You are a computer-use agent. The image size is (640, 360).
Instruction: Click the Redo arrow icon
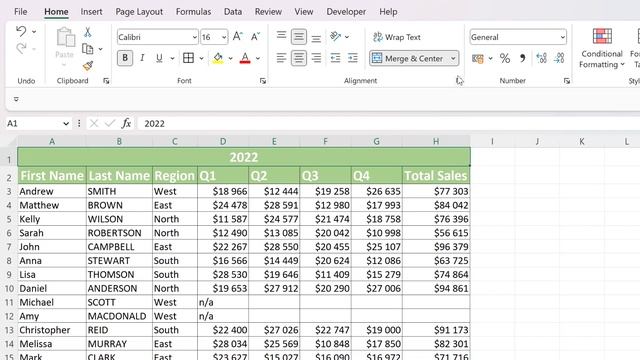tap(21, 49)
